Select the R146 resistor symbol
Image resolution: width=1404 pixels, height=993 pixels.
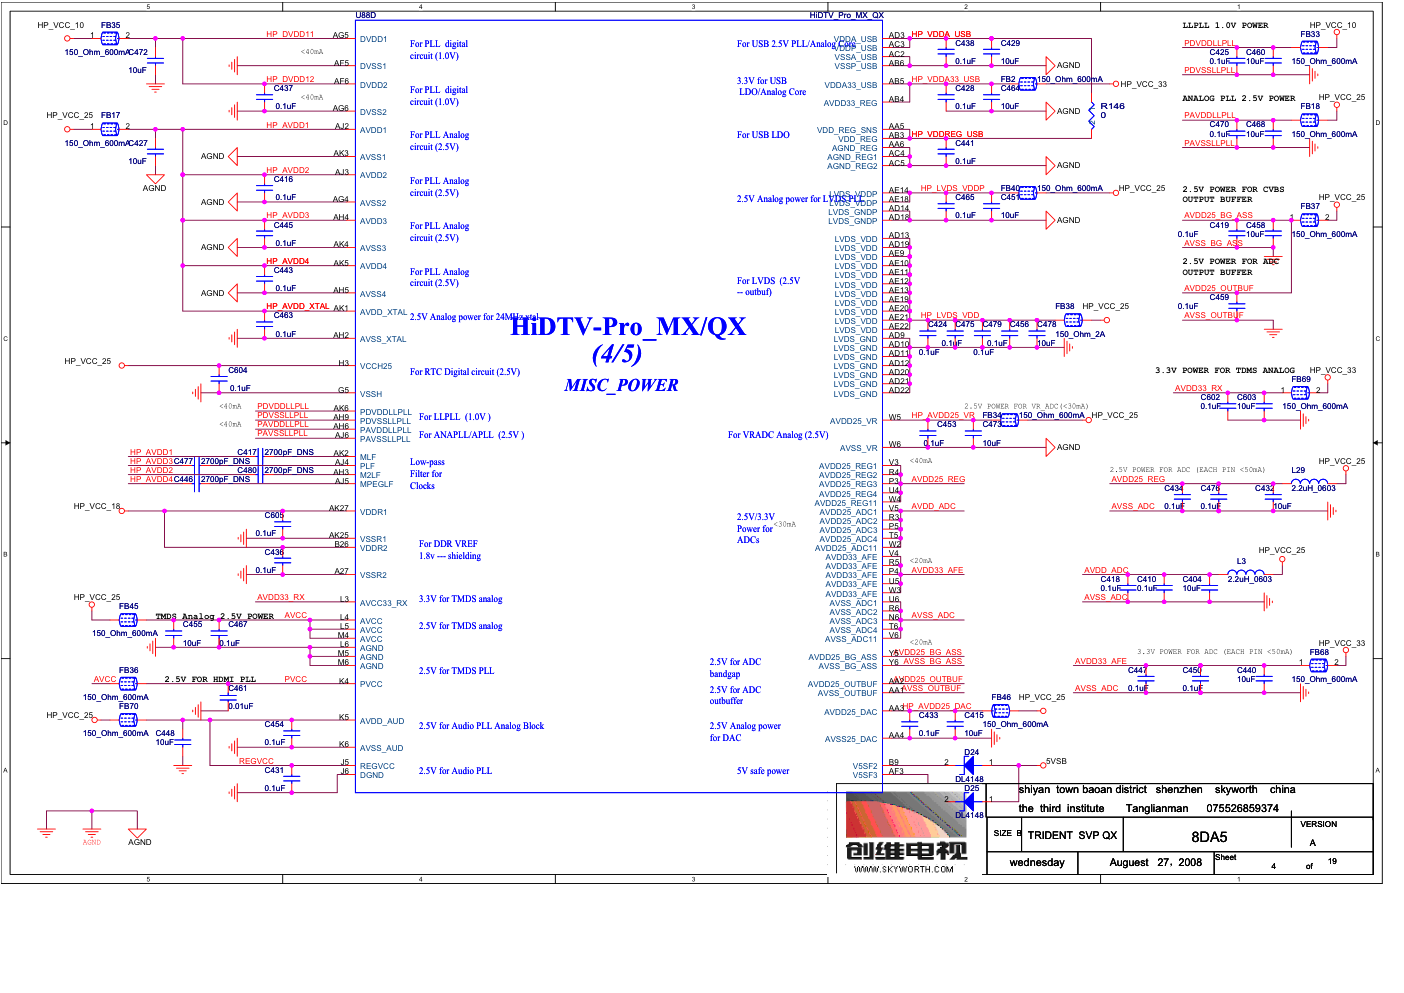1091,118
